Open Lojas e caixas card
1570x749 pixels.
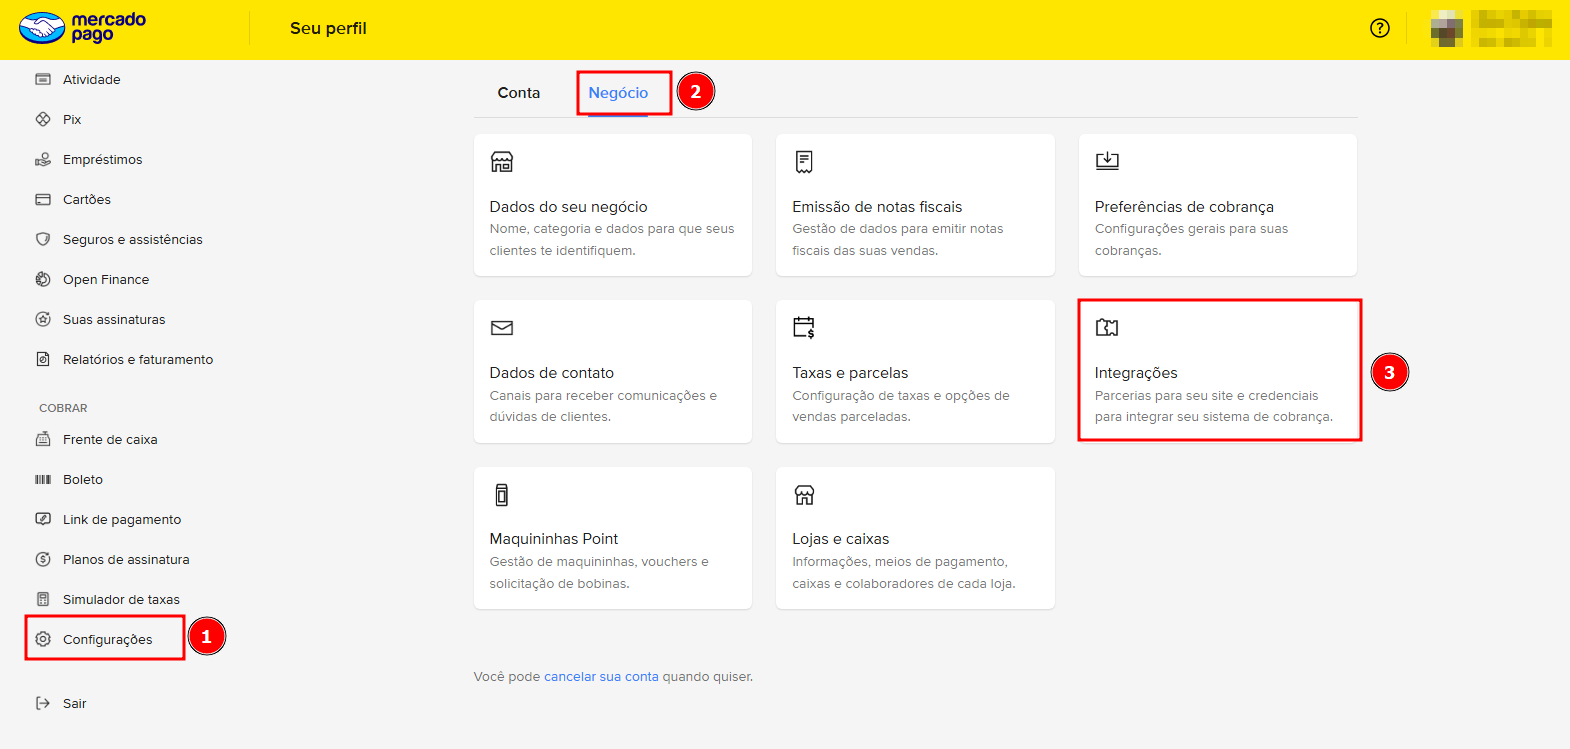pos(914,539)
